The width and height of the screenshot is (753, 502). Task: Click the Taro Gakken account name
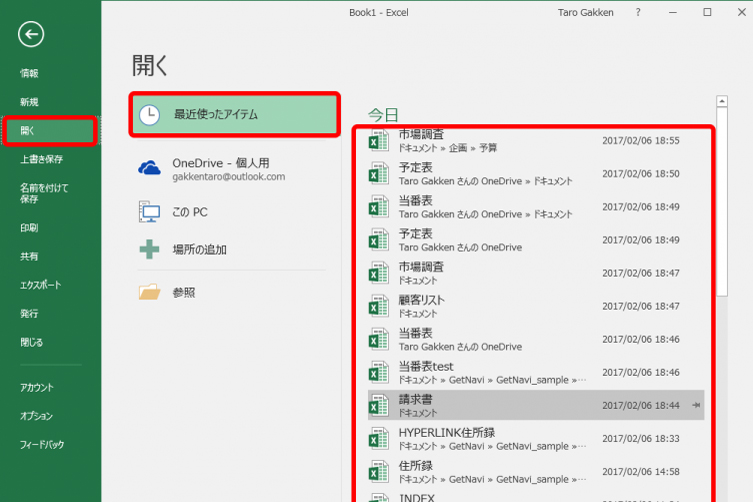585,12
